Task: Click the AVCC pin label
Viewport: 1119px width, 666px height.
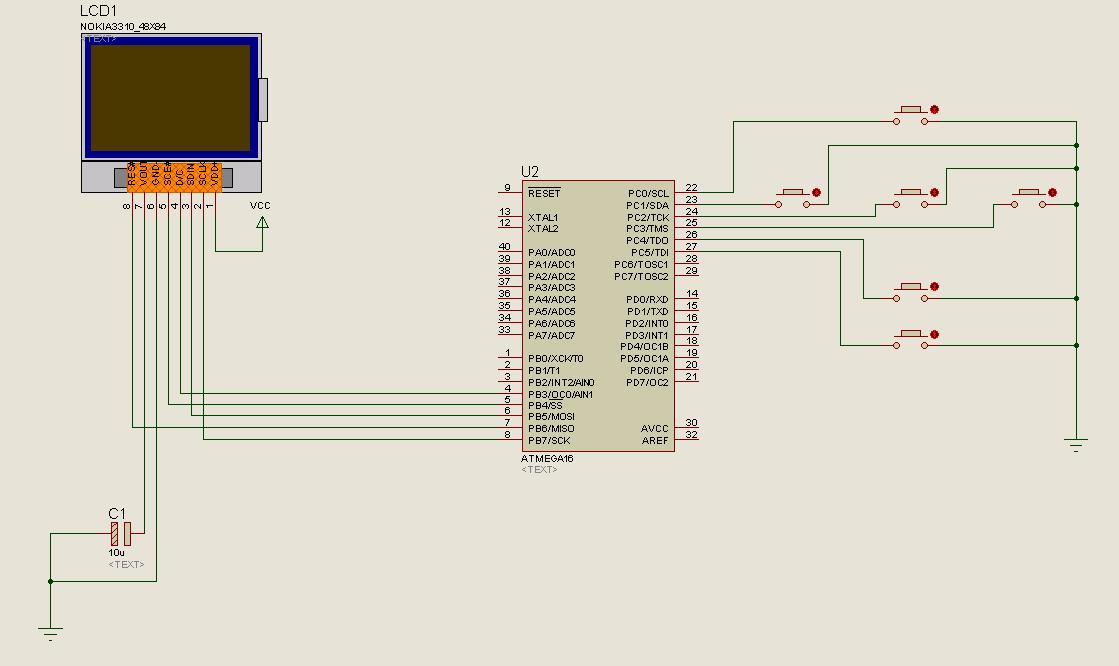Action: point(654,429)
